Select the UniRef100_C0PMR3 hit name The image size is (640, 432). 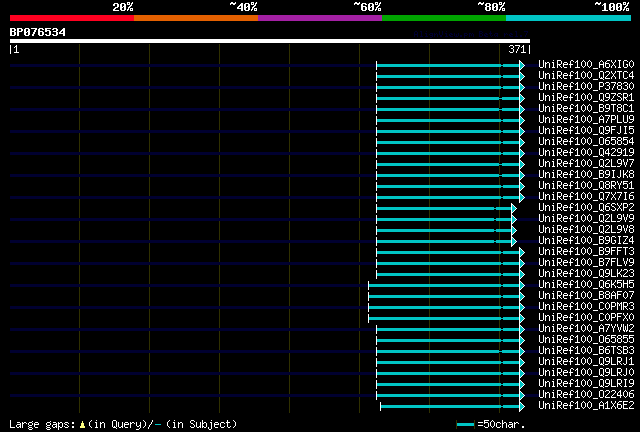pyautogui.click(x=586, y=307)
